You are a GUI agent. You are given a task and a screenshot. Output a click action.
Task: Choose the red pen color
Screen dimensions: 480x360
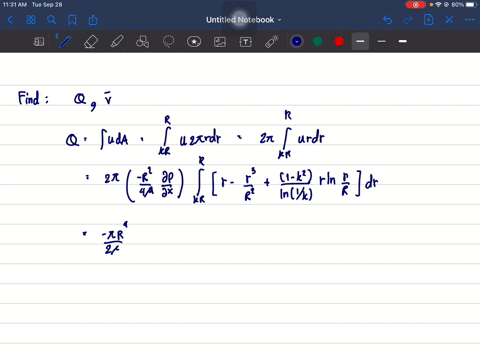[x=339, y=41]
